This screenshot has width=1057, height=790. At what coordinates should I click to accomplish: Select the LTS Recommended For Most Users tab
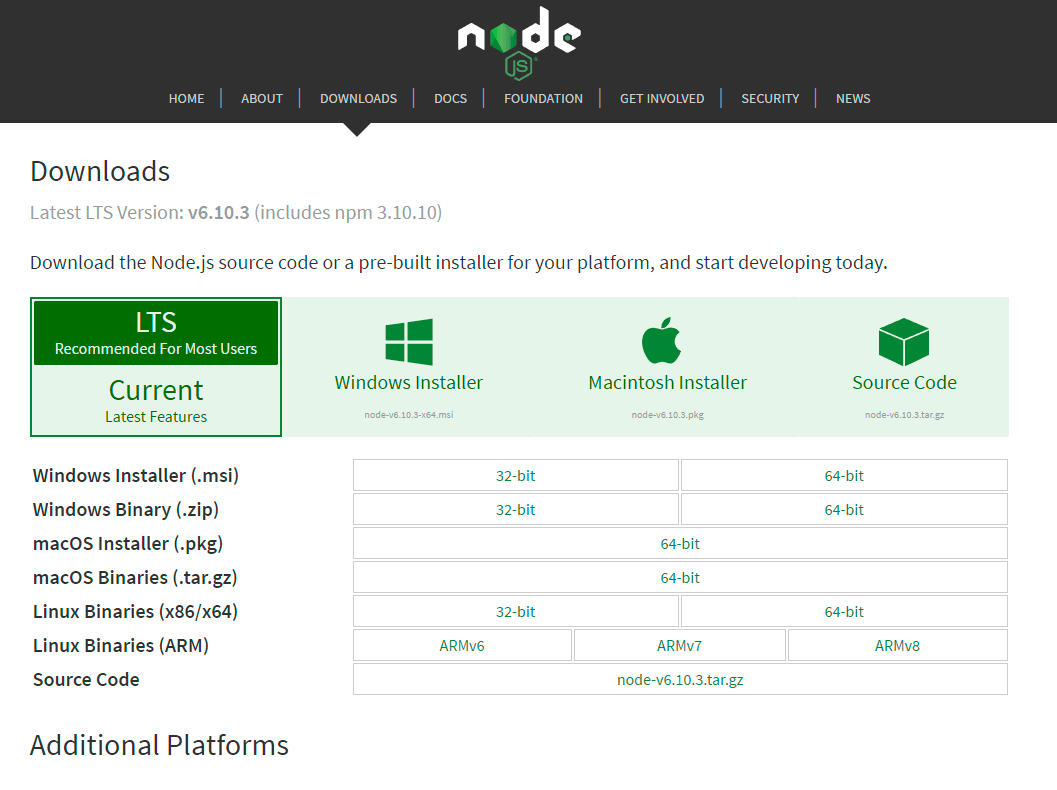[x=156, y=333]
